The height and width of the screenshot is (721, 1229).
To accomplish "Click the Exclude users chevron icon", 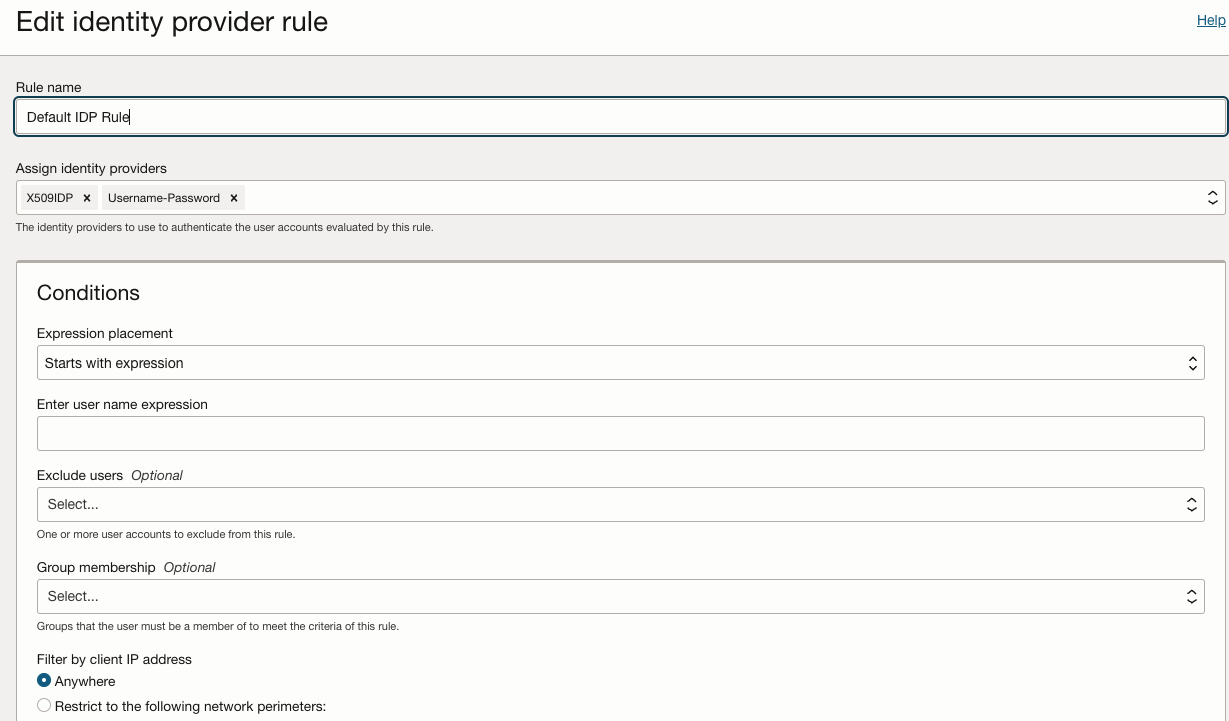I will click(x=1192, y=504).
